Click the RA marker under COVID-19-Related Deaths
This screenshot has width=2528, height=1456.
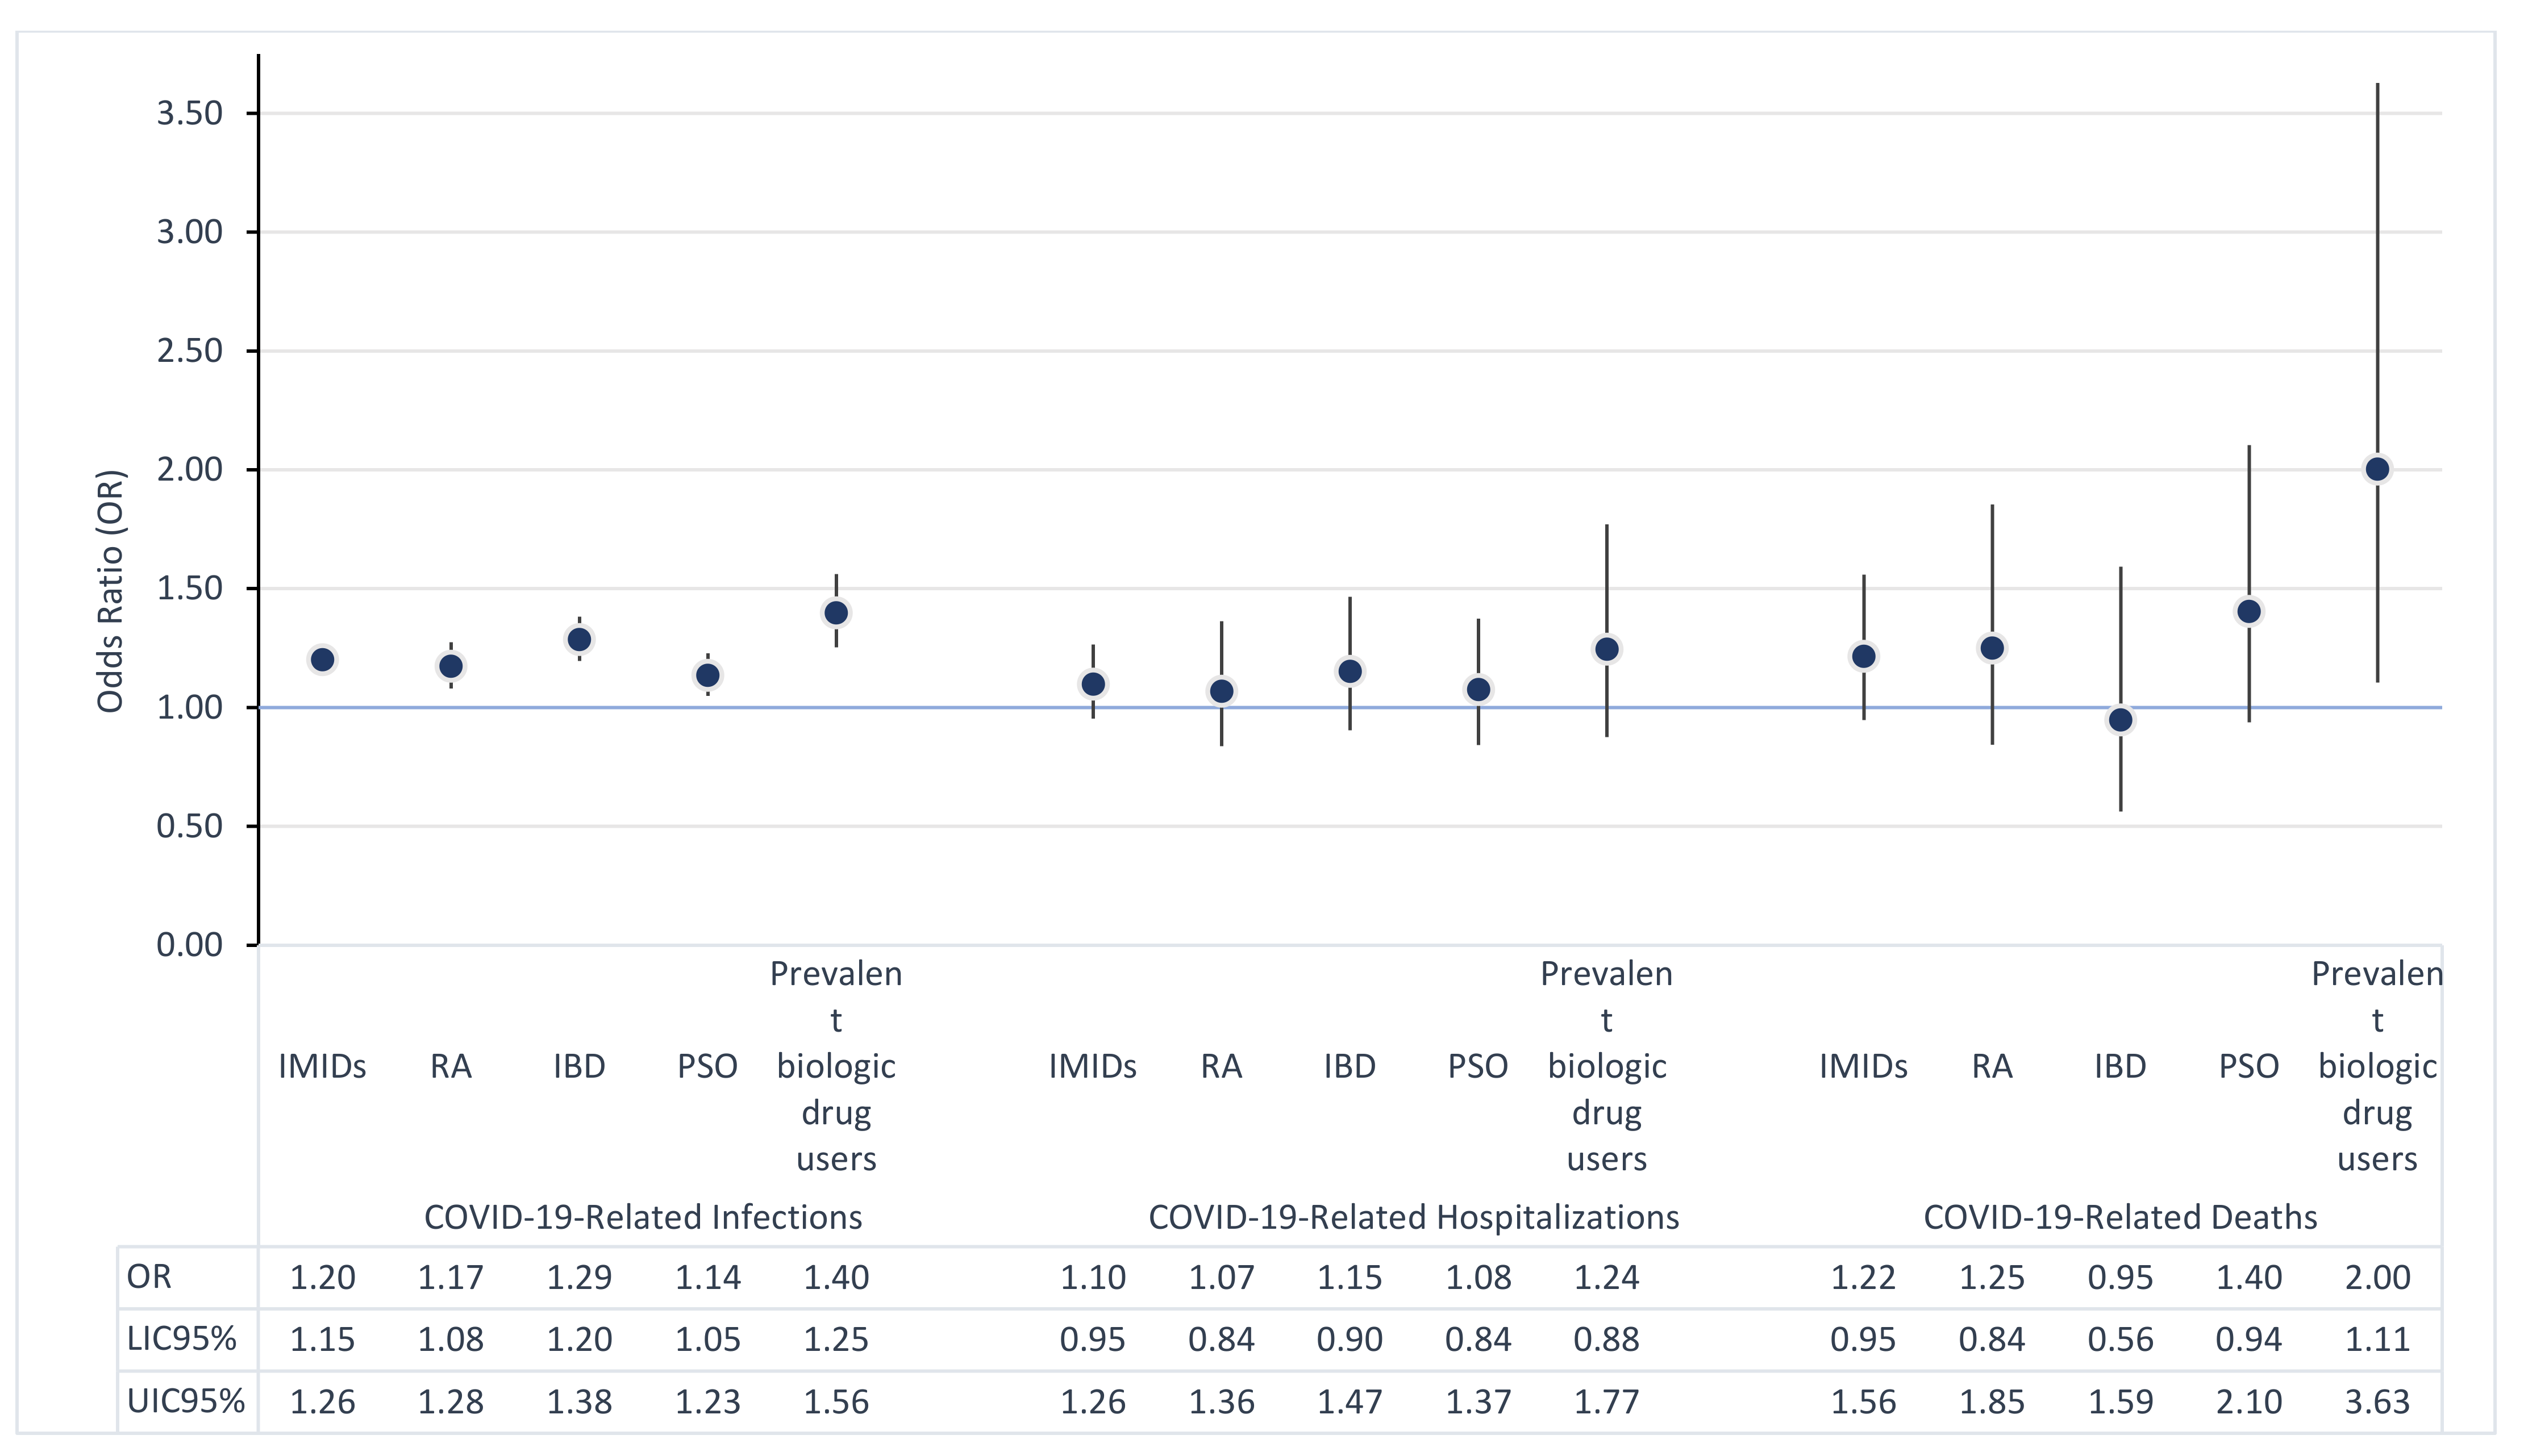tap(1992, 648)
